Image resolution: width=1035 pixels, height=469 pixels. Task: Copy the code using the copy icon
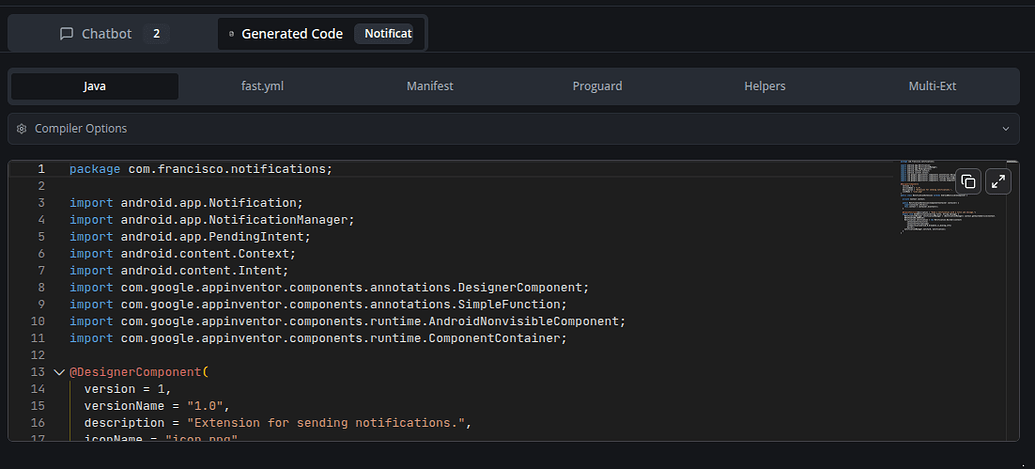point(967,181)
